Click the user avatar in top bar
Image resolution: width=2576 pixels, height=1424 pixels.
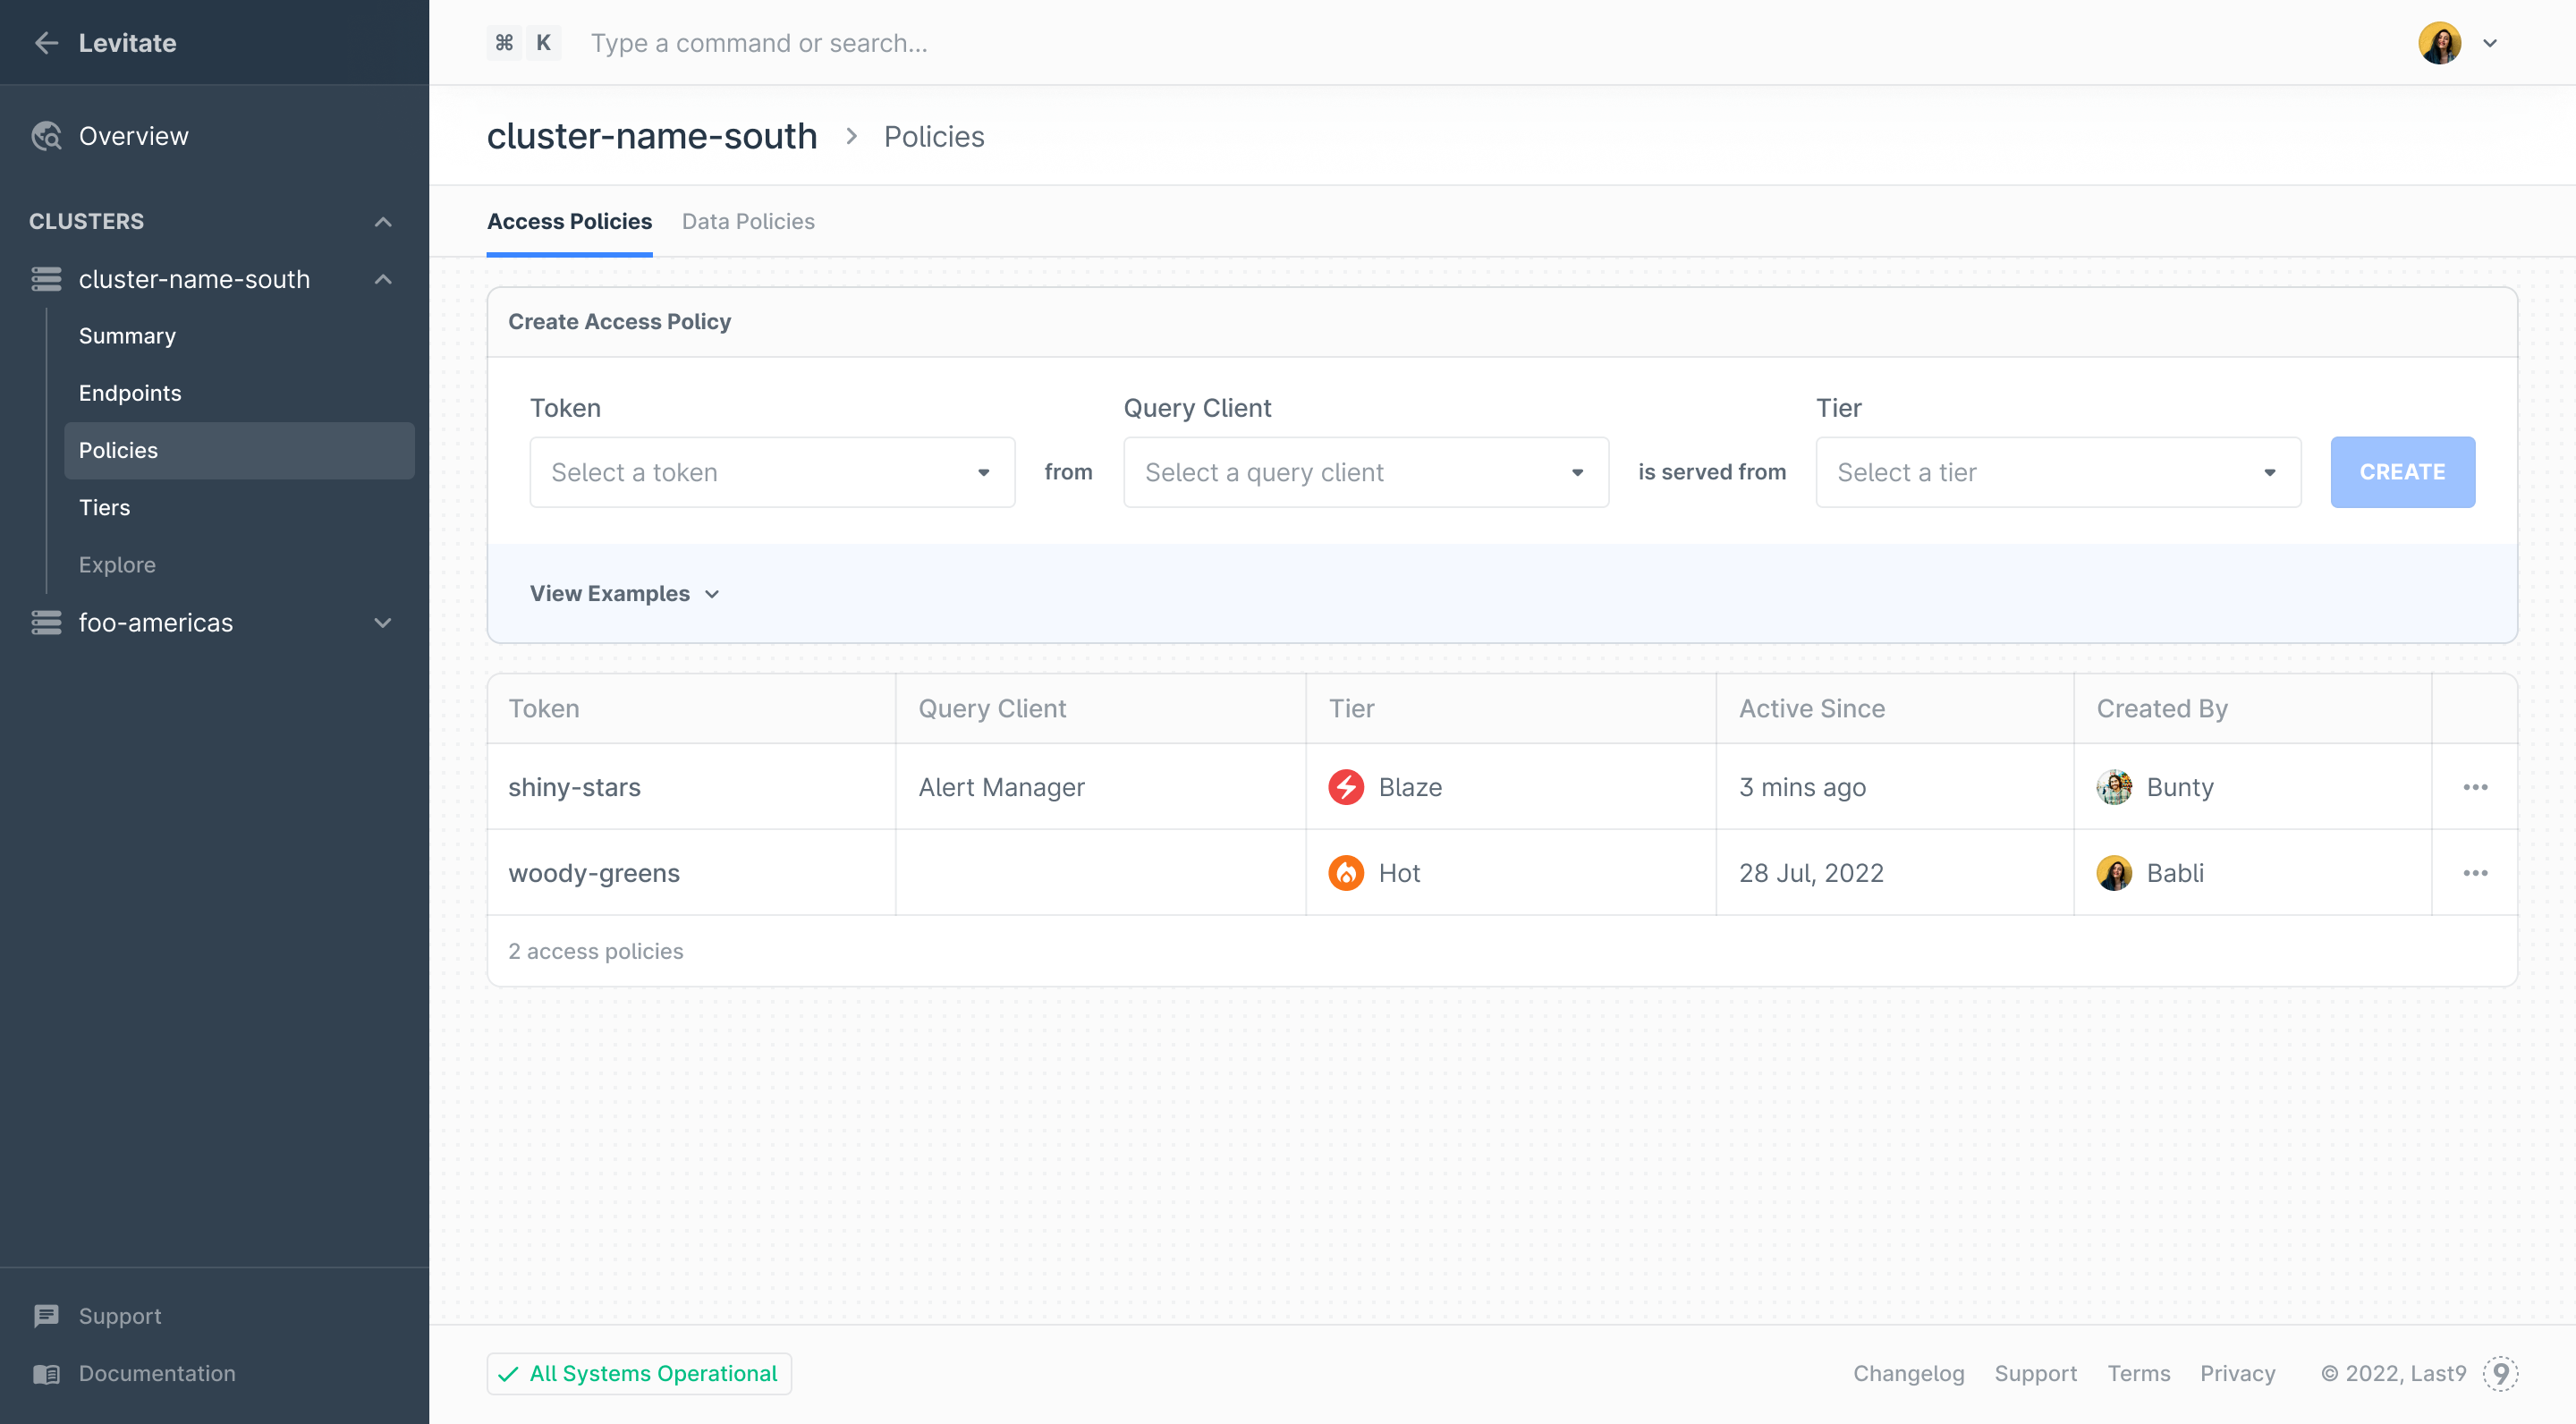pyautogui.click(x=2439, y=43)
